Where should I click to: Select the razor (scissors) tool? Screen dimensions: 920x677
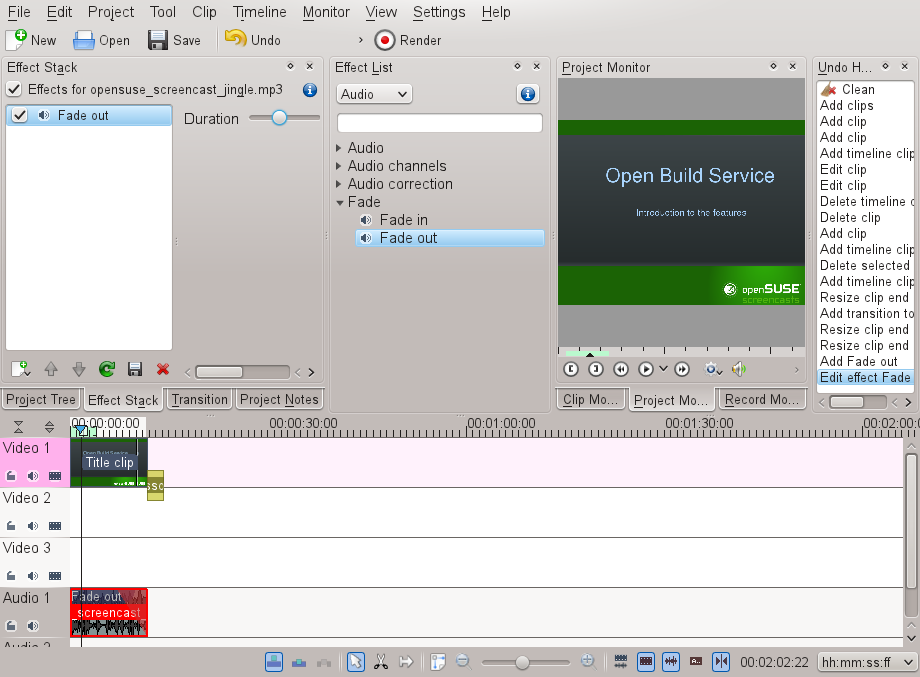pos(381,662)
